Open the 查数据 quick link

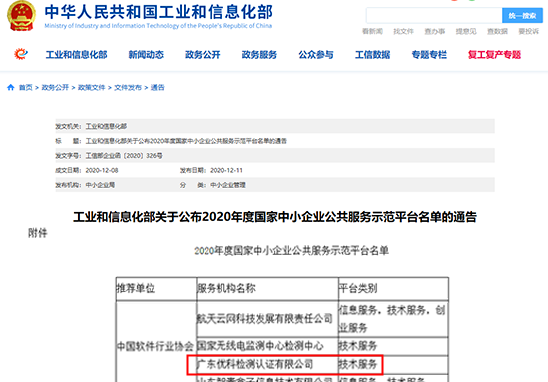click(497, 31)
